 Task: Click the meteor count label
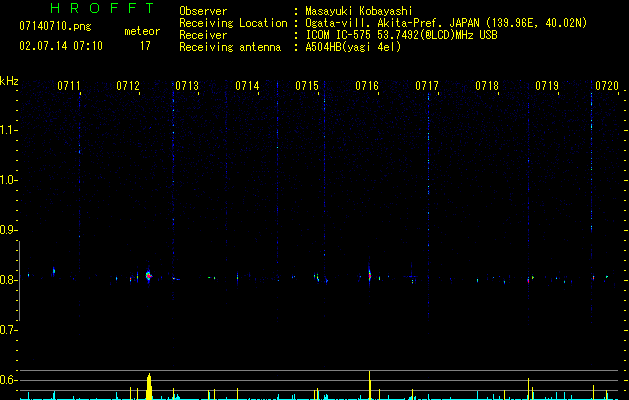(142, 31)
